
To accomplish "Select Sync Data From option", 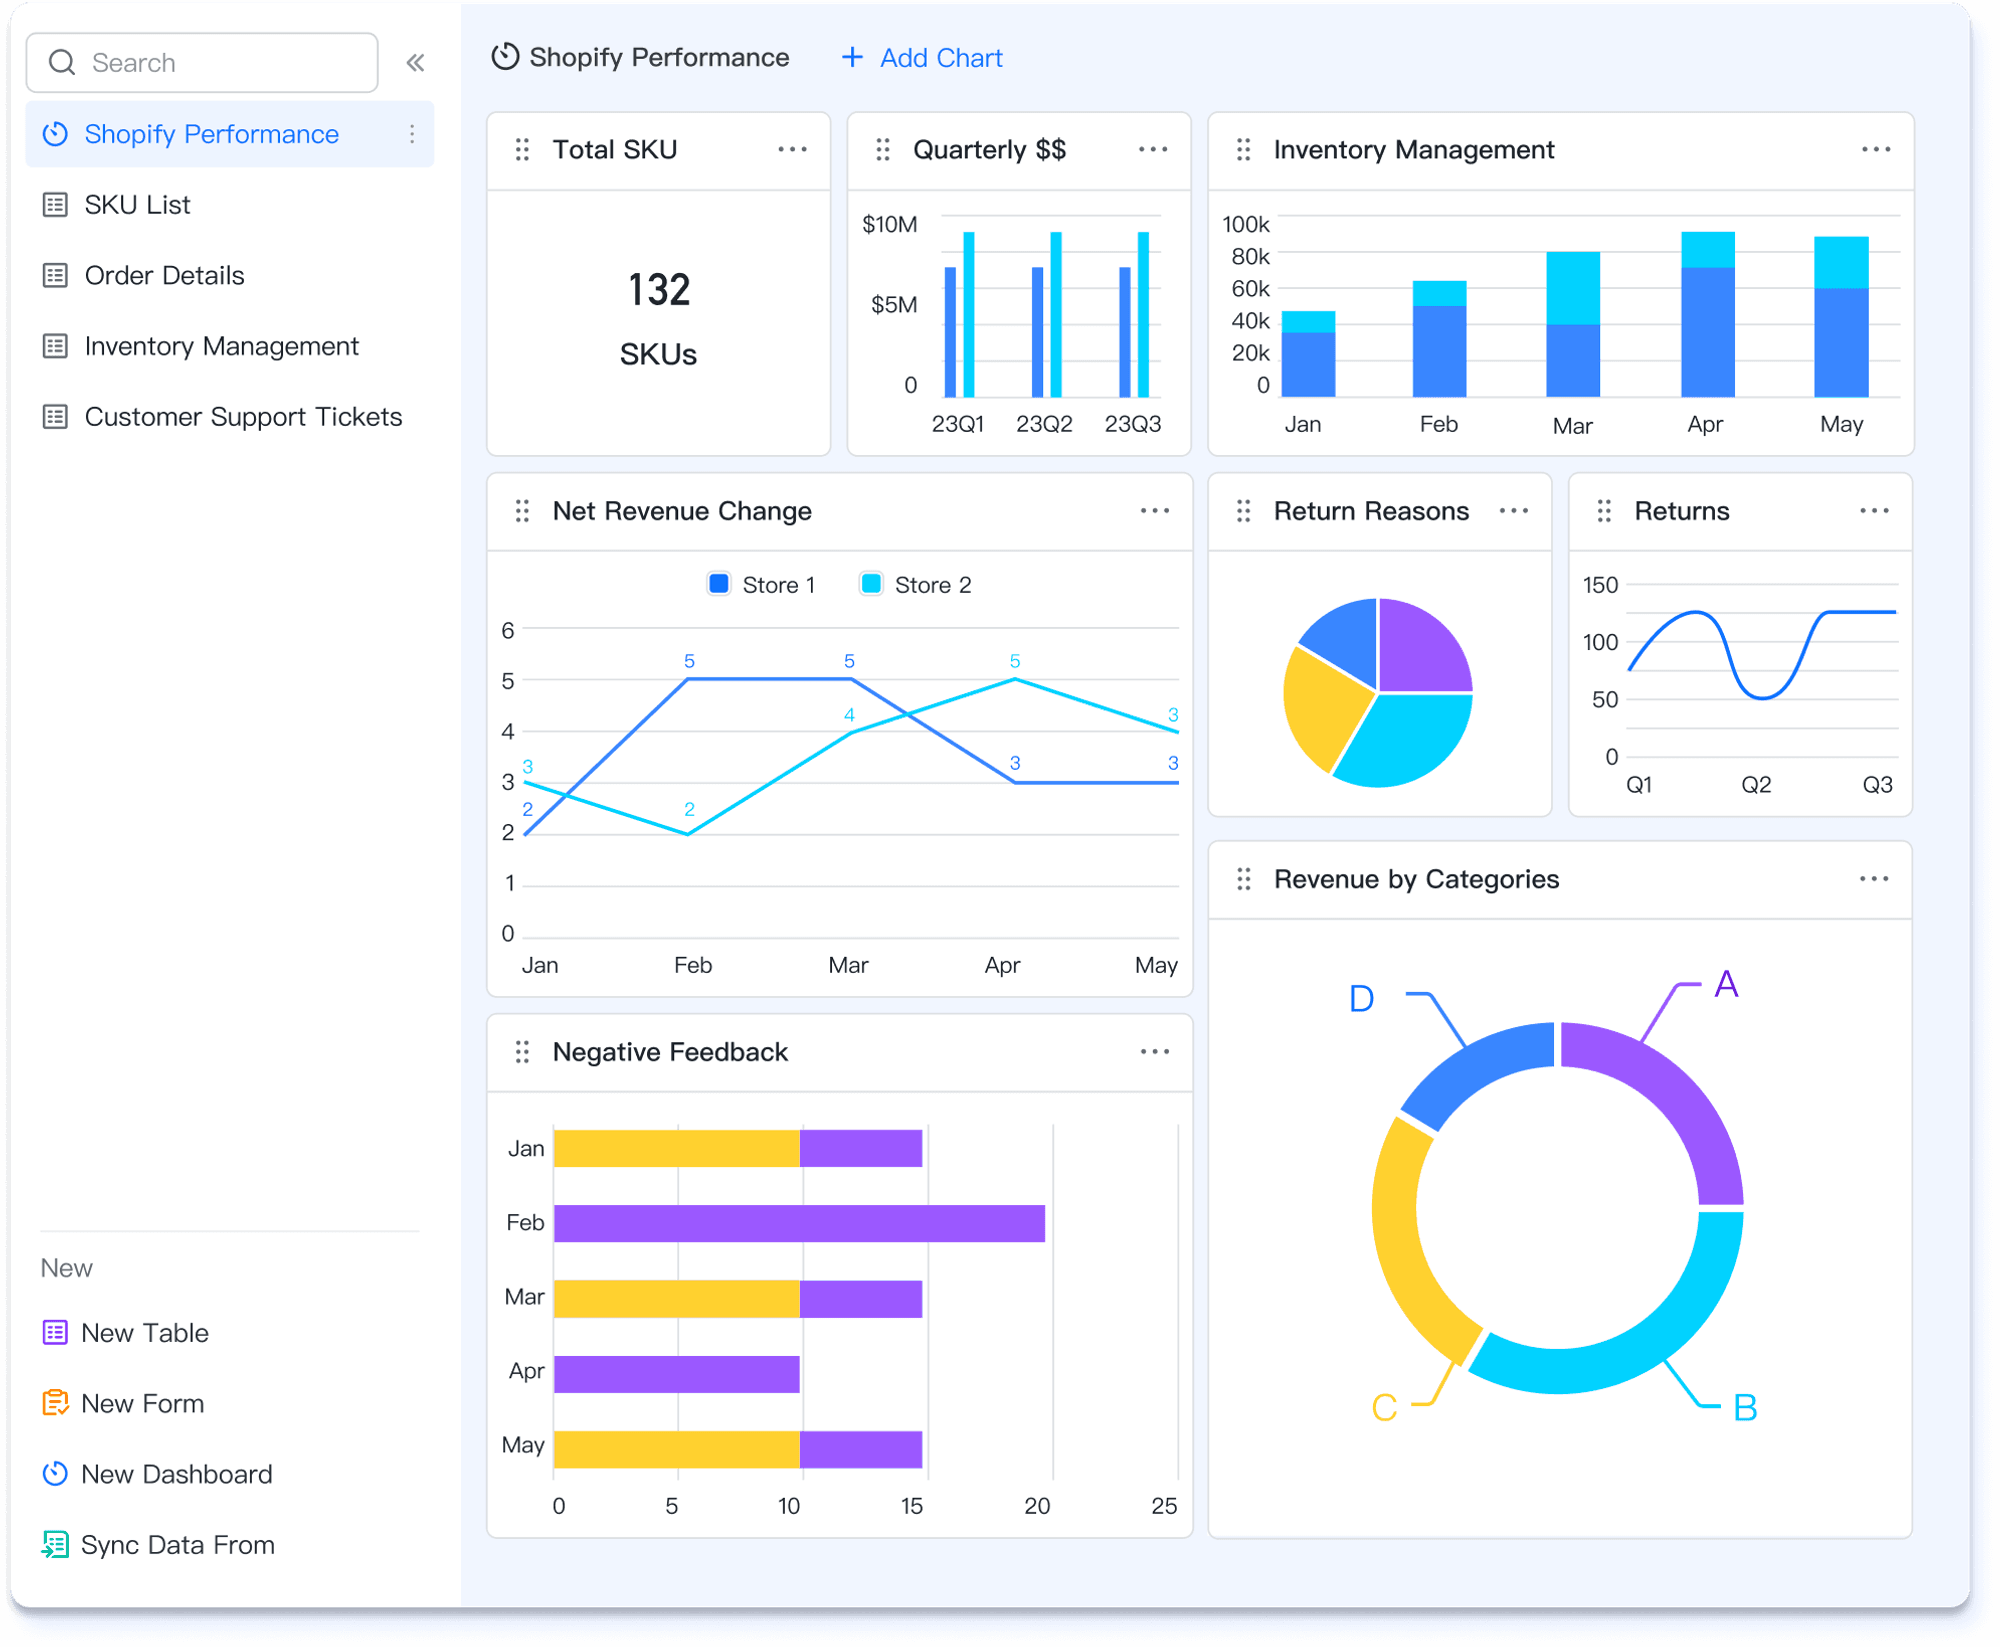I will [x=177, y=1545].
